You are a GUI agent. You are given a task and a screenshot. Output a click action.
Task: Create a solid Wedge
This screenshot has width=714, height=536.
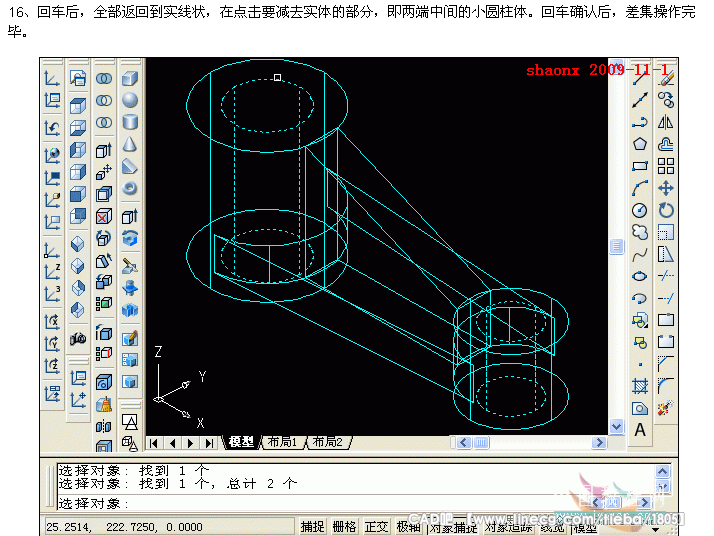tap(130, 166)
